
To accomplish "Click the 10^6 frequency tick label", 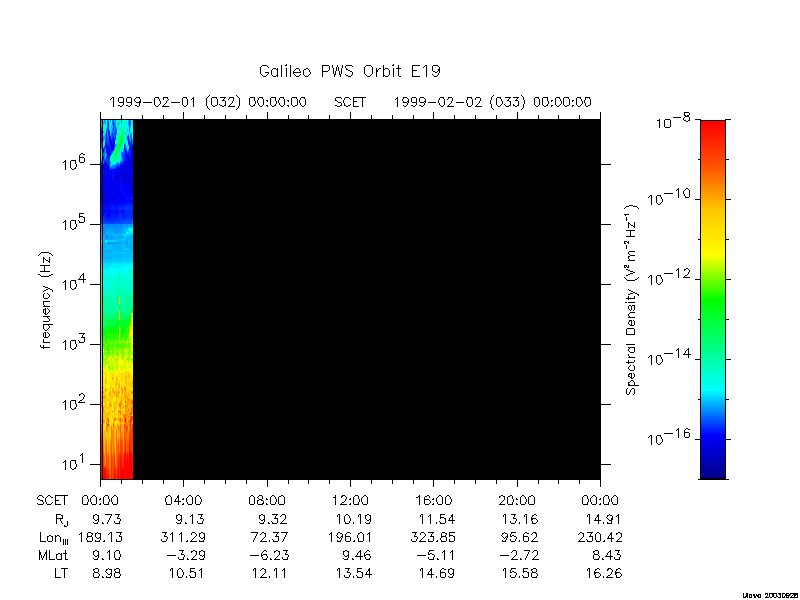I will (76, 162).
